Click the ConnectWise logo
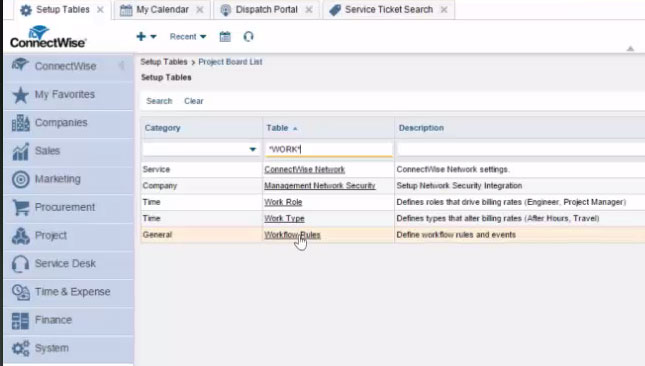This screenshot has height=366, width=645. (48, 37)
